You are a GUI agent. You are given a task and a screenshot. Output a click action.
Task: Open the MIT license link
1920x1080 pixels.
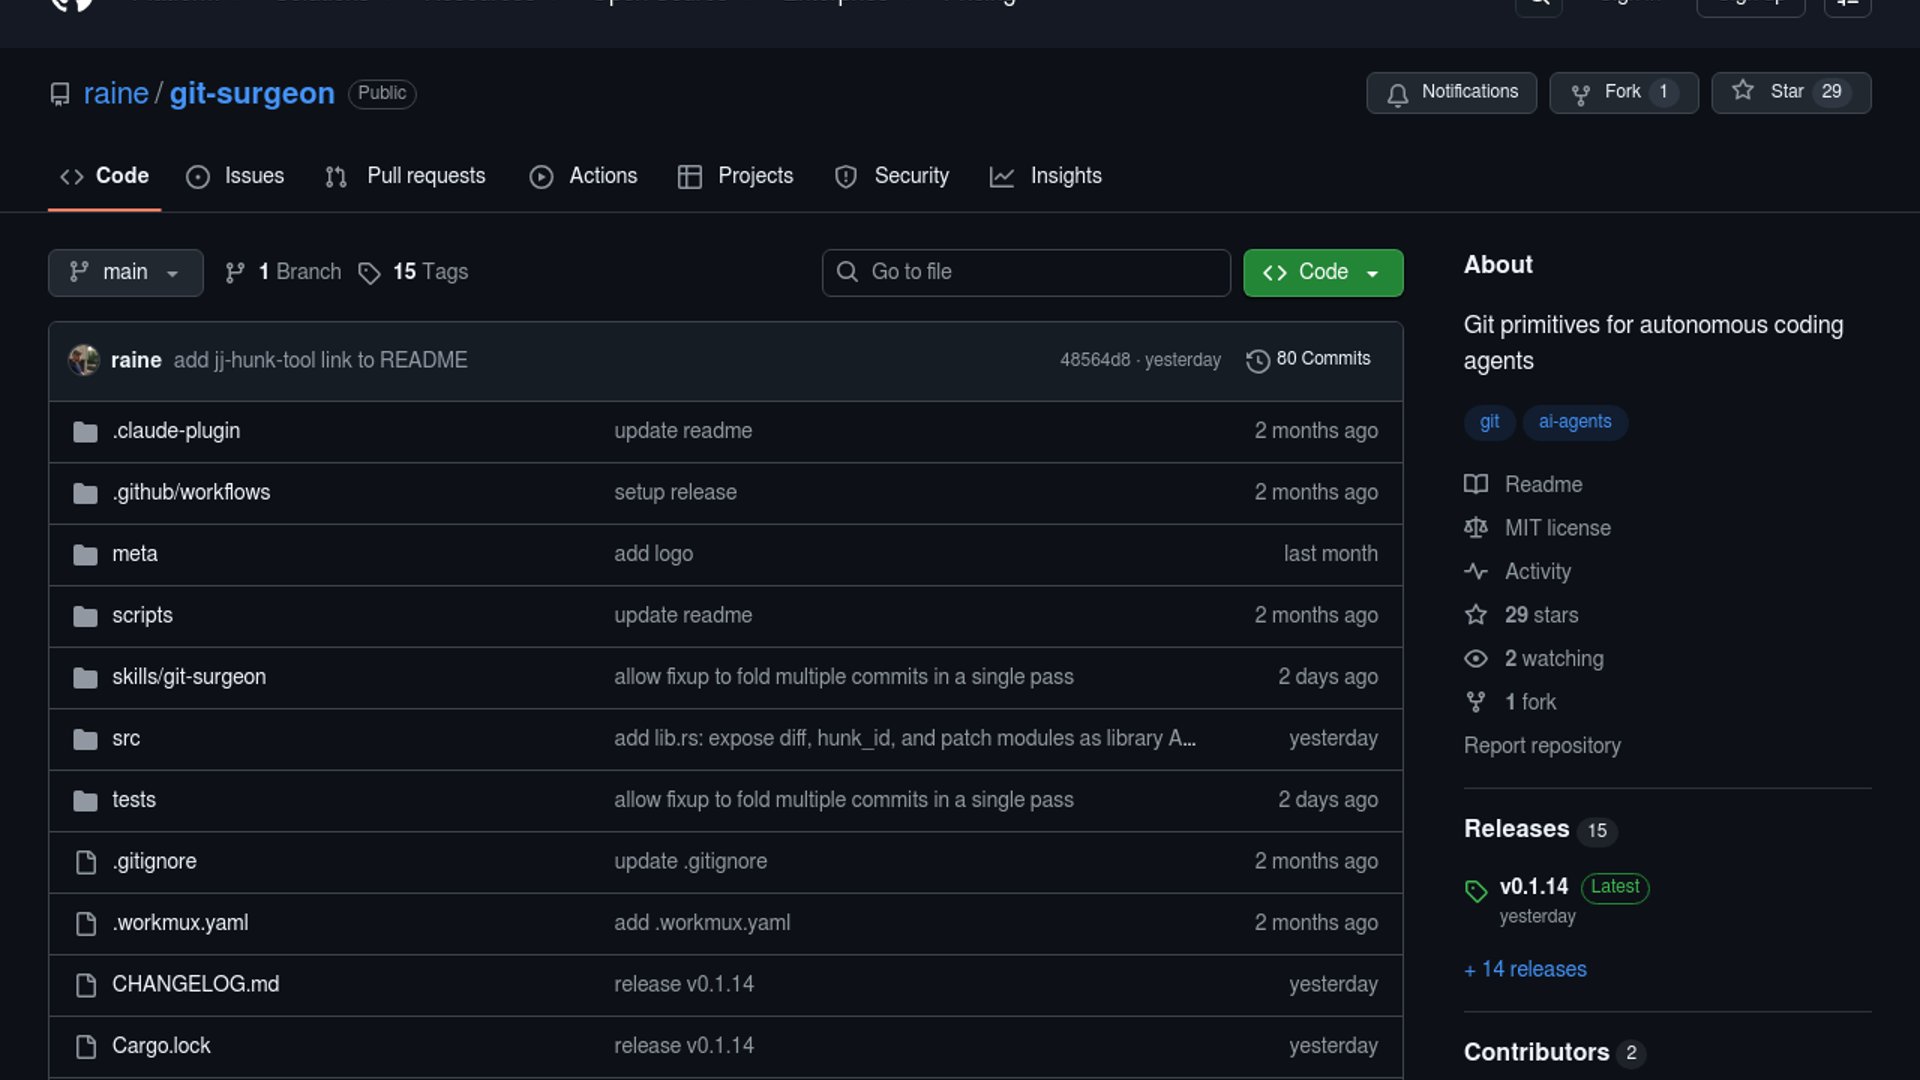[1557, 528]
